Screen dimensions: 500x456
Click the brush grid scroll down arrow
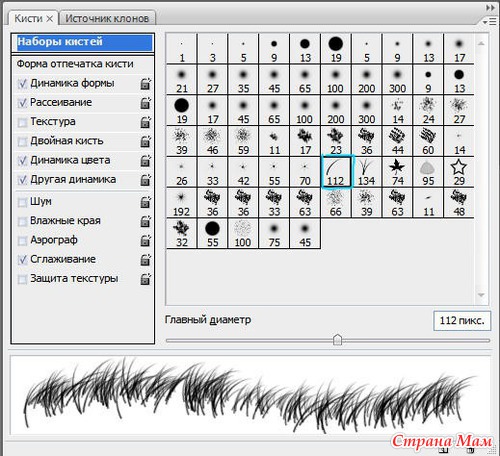coord(481,295)
